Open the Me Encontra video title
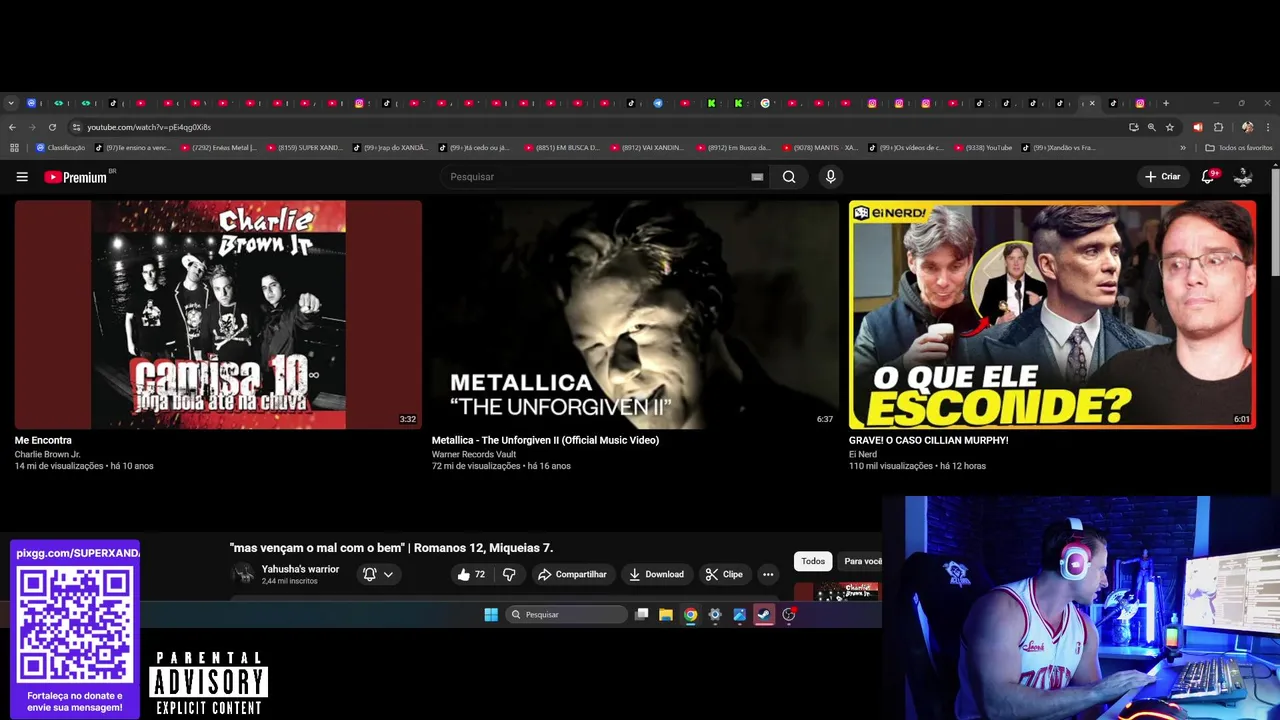The image size is (1280, 720). pos(43,440)
